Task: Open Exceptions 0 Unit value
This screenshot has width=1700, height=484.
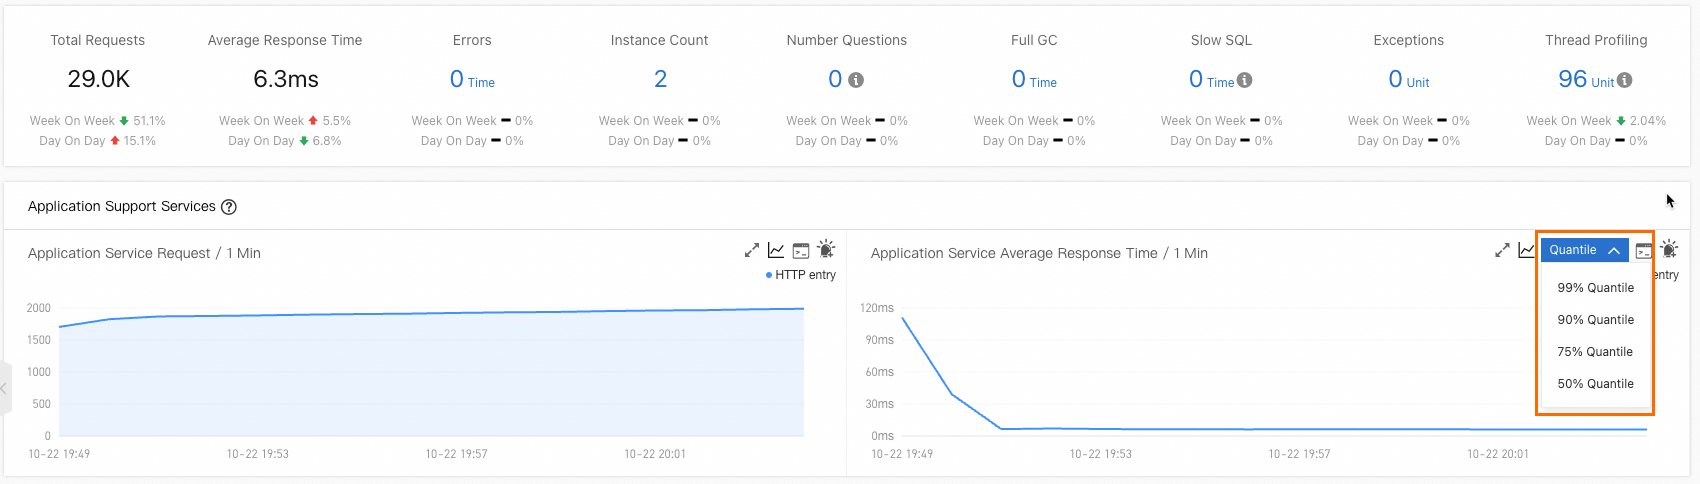Action: point(1409,80)
